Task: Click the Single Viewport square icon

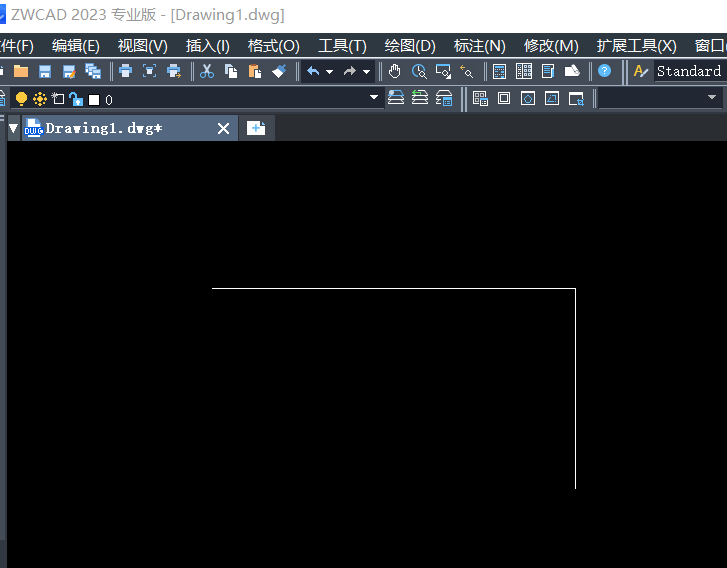Action: pyautogui.click(x=504, y=98)
